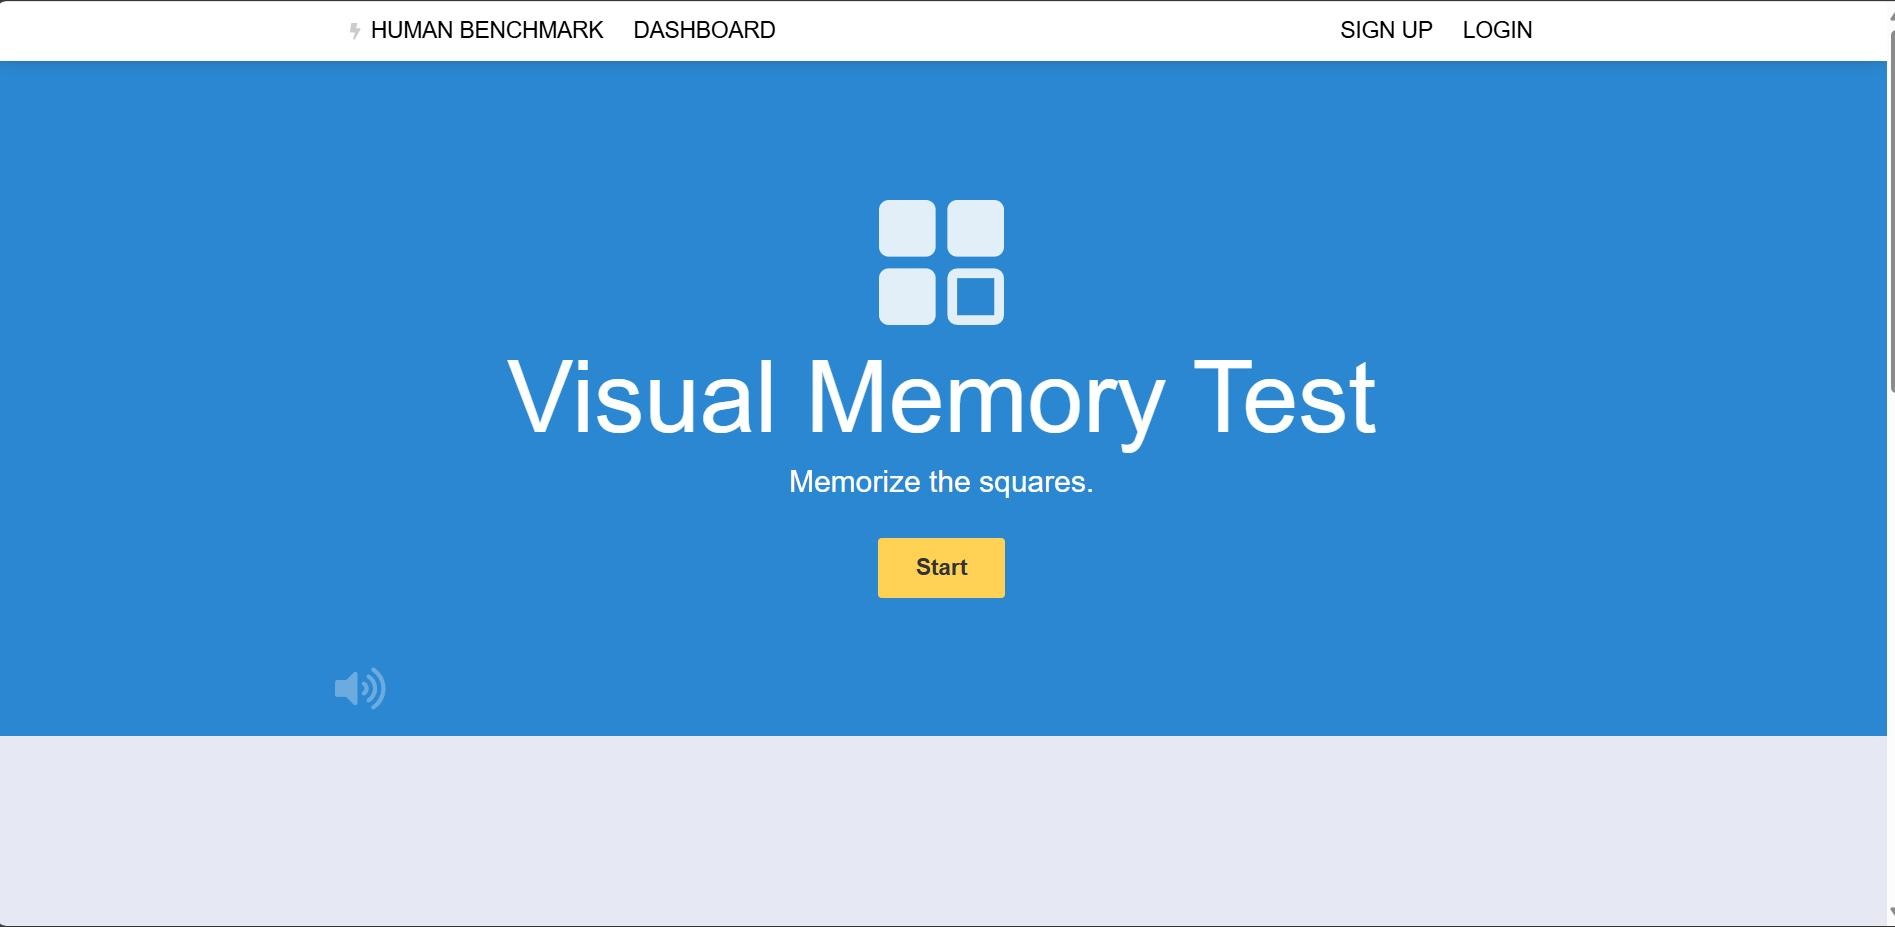The width and height of the screenshot is (1895, 927).
Task: Mute sound using the speaker icon
Action: (x=359, y=688)
